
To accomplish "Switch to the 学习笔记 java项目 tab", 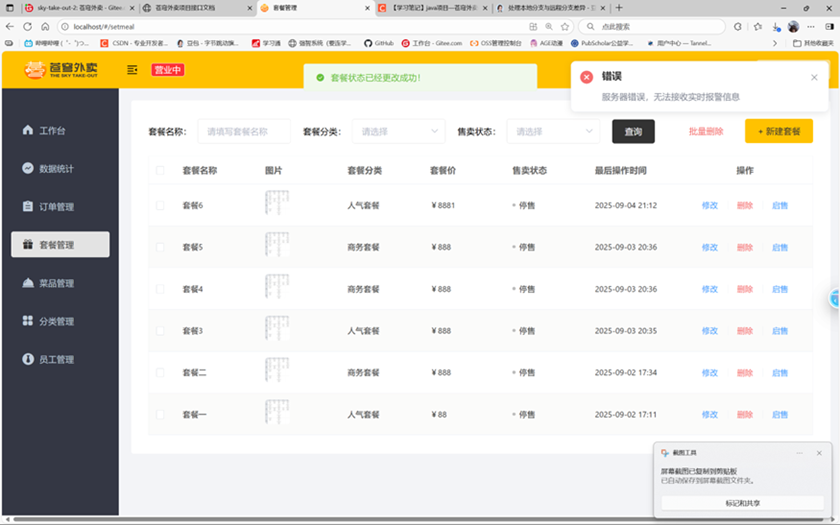I will tap(433, 8).
